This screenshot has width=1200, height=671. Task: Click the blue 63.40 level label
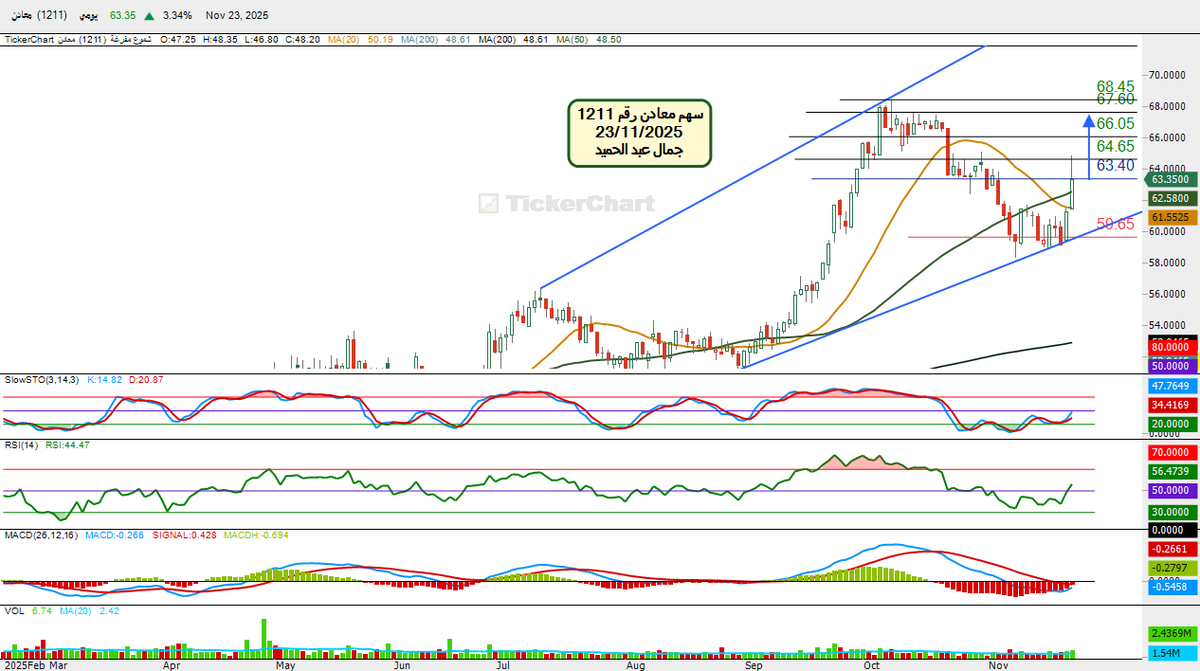click(x=1115, y=165)
